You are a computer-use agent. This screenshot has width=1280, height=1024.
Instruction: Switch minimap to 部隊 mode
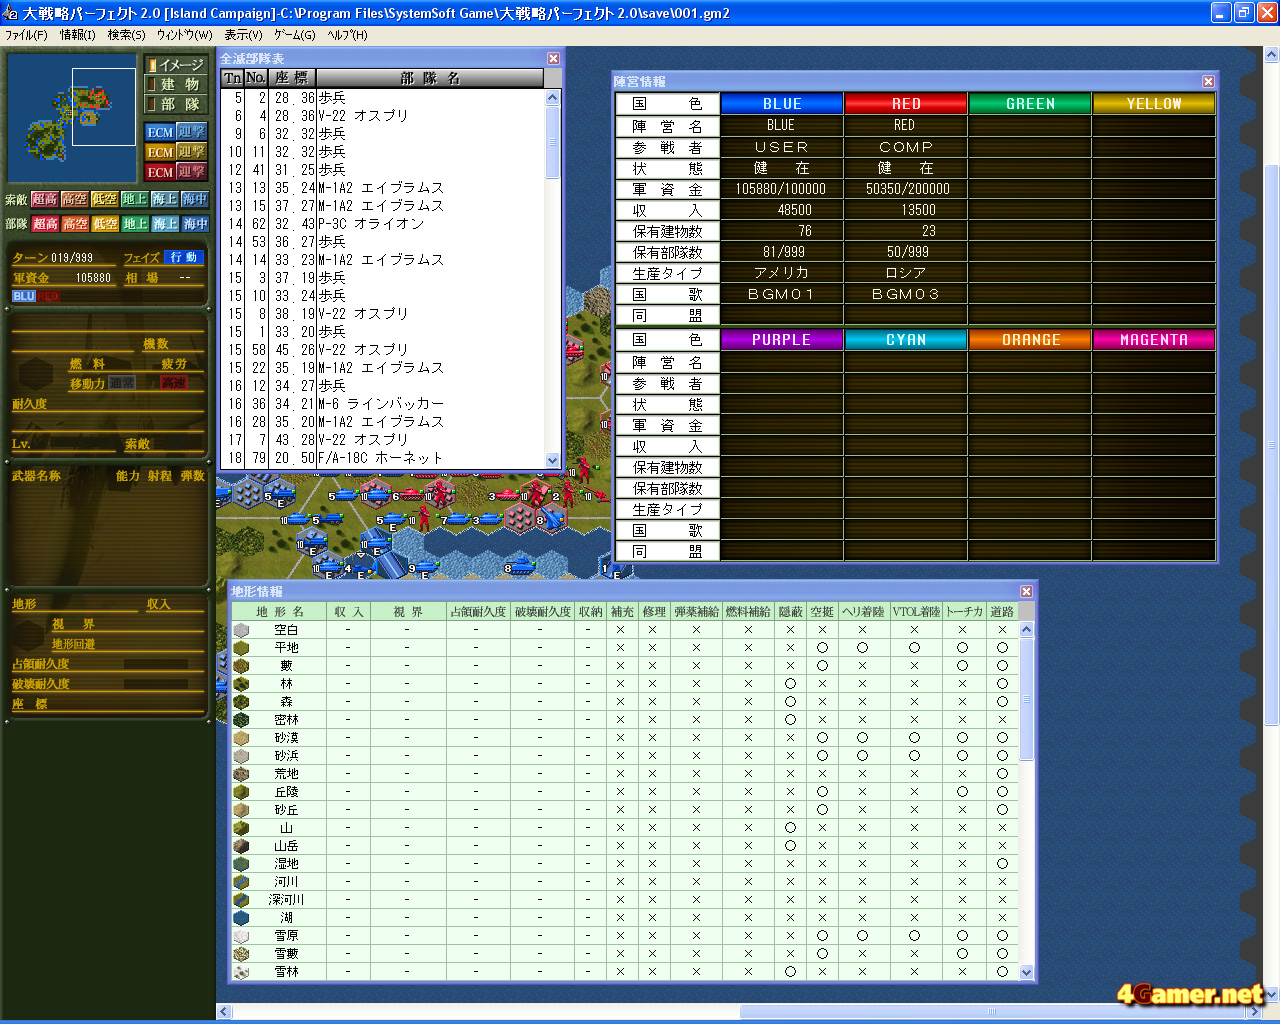click(175, 104)
